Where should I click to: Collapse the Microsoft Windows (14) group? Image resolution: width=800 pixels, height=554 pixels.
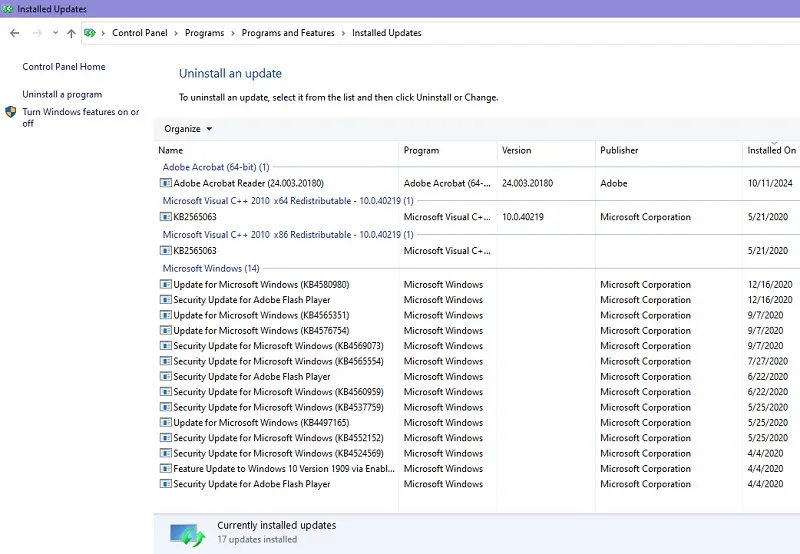211,268
